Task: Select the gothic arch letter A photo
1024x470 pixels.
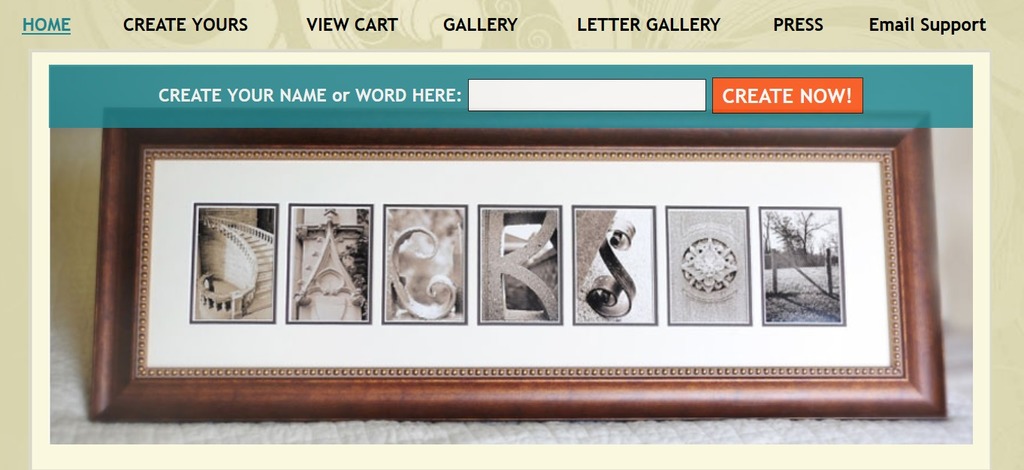Action: coord(330,264)
